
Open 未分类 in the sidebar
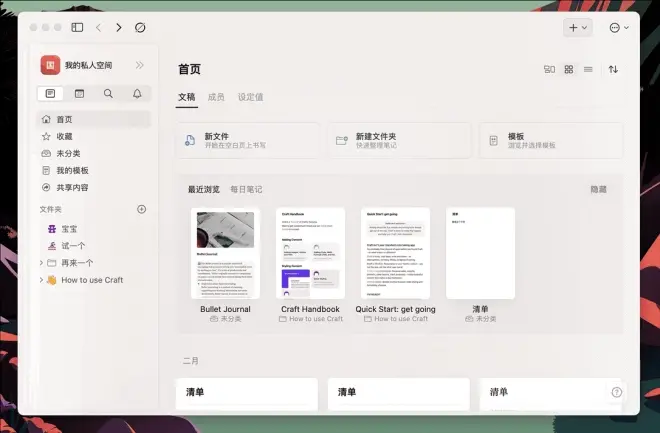pyautogui.click(x=94, y=154)
